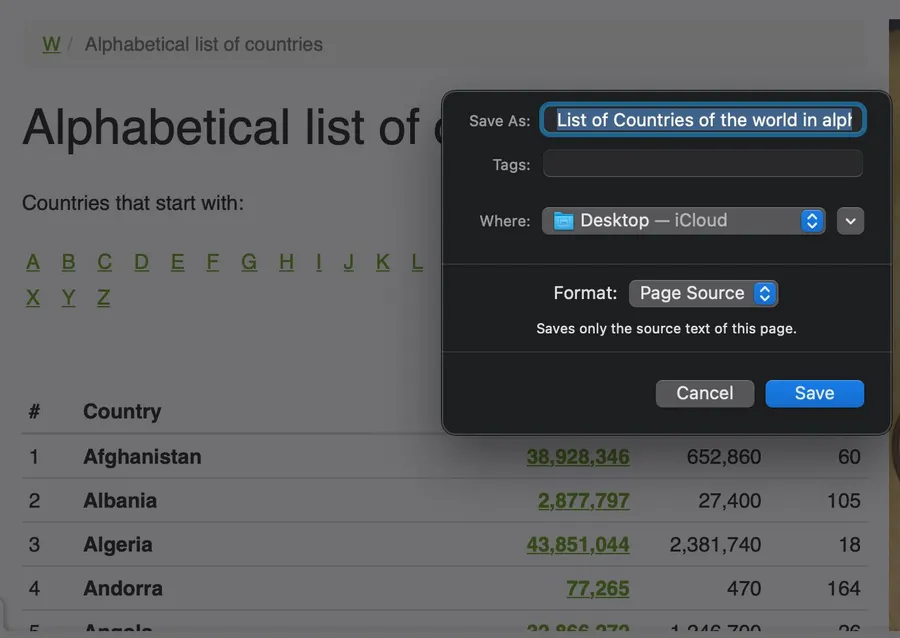
Task: Click the Country column header
Action: pyautogui.click(x=122, y=412)
